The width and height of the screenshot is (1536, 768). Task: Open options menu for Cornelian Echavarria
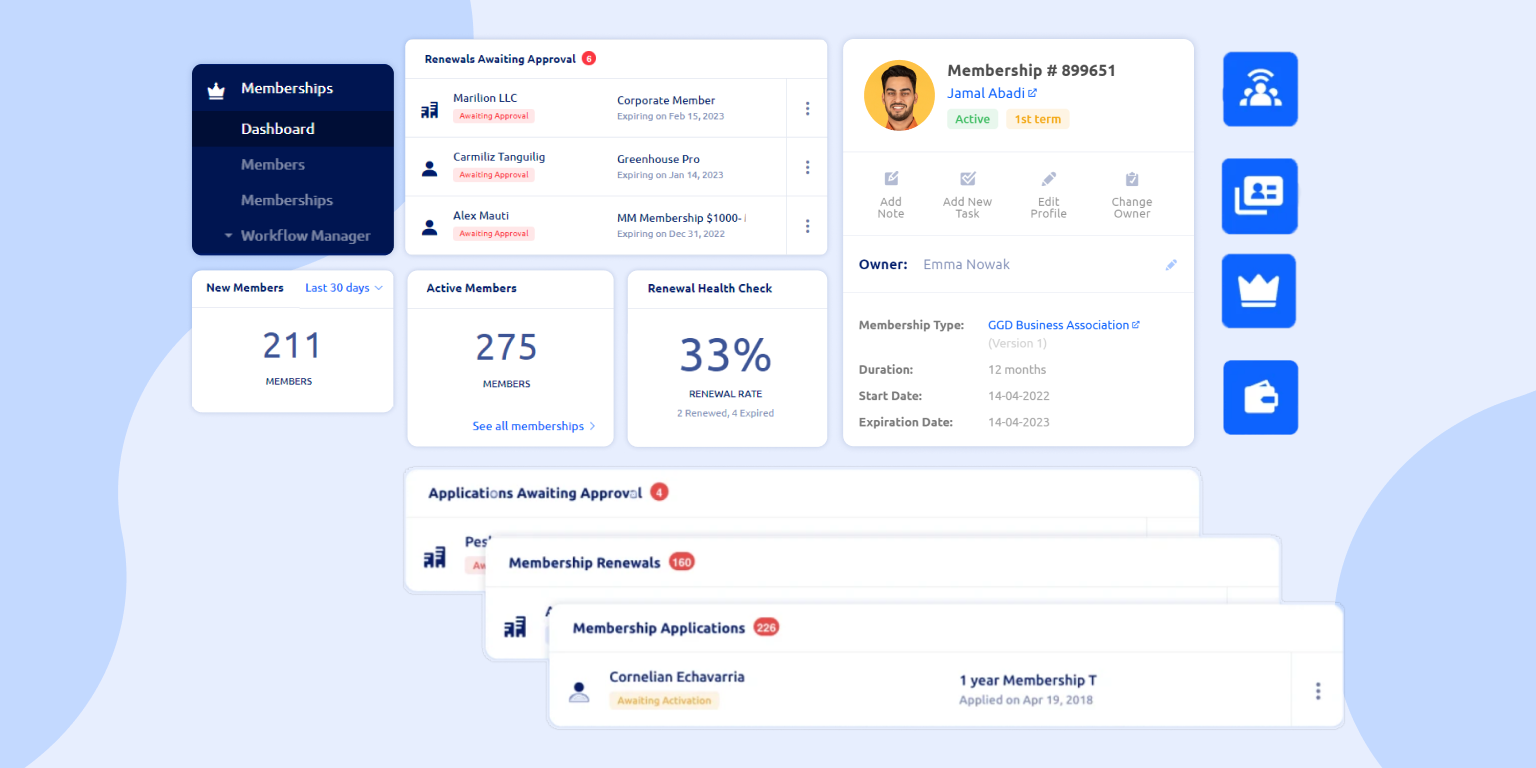[1317, 691]
